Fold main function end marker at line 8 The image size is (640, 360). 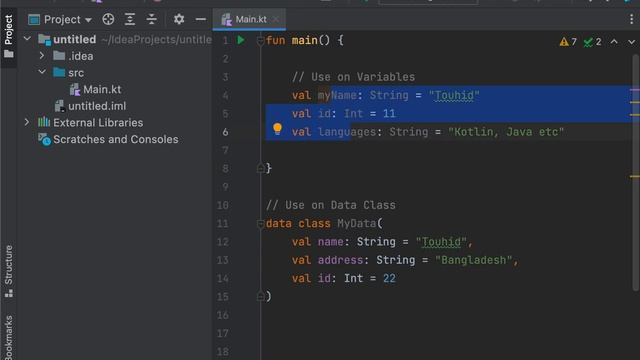coord(260,168)
